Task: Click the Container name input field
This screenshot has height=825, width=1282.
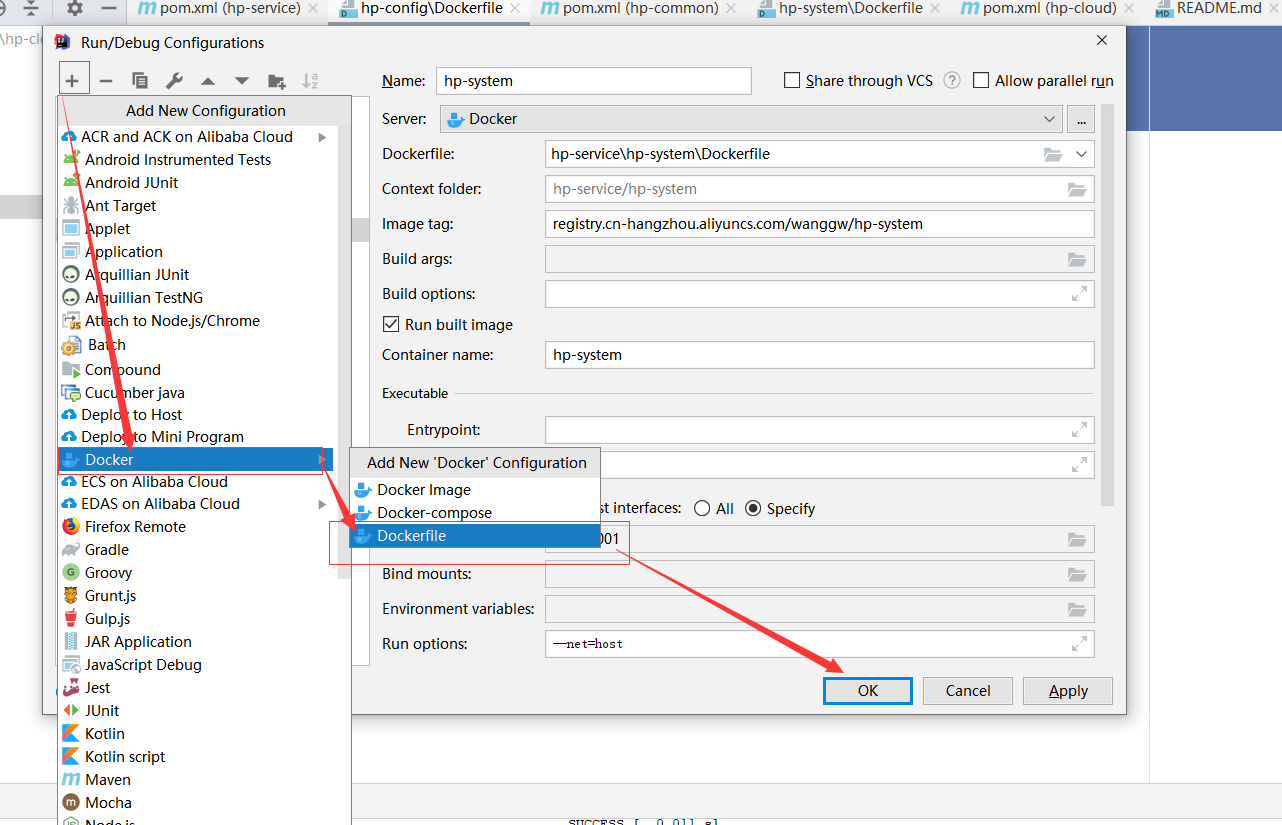Action: [819, 355]
